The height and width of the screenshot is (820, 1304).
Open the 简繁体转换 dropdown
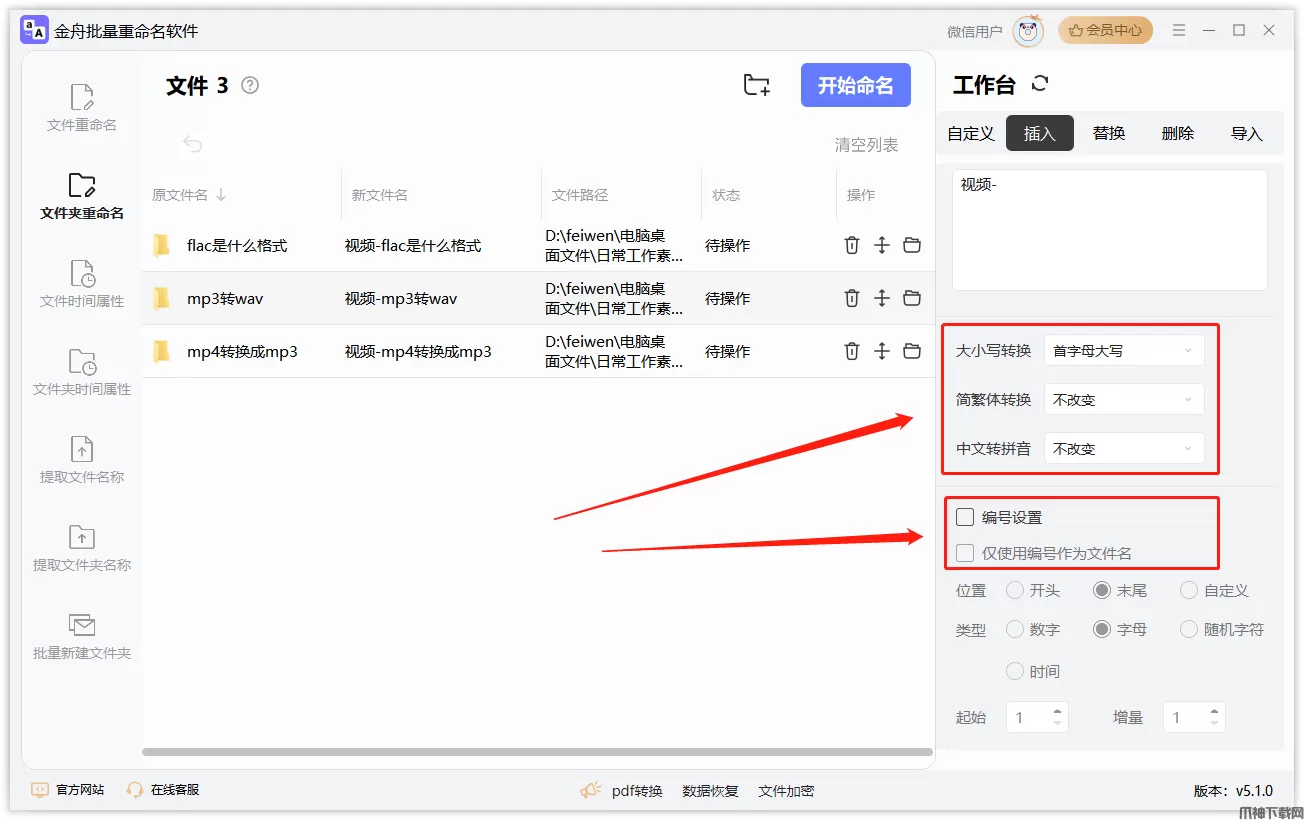(1123, 400)
